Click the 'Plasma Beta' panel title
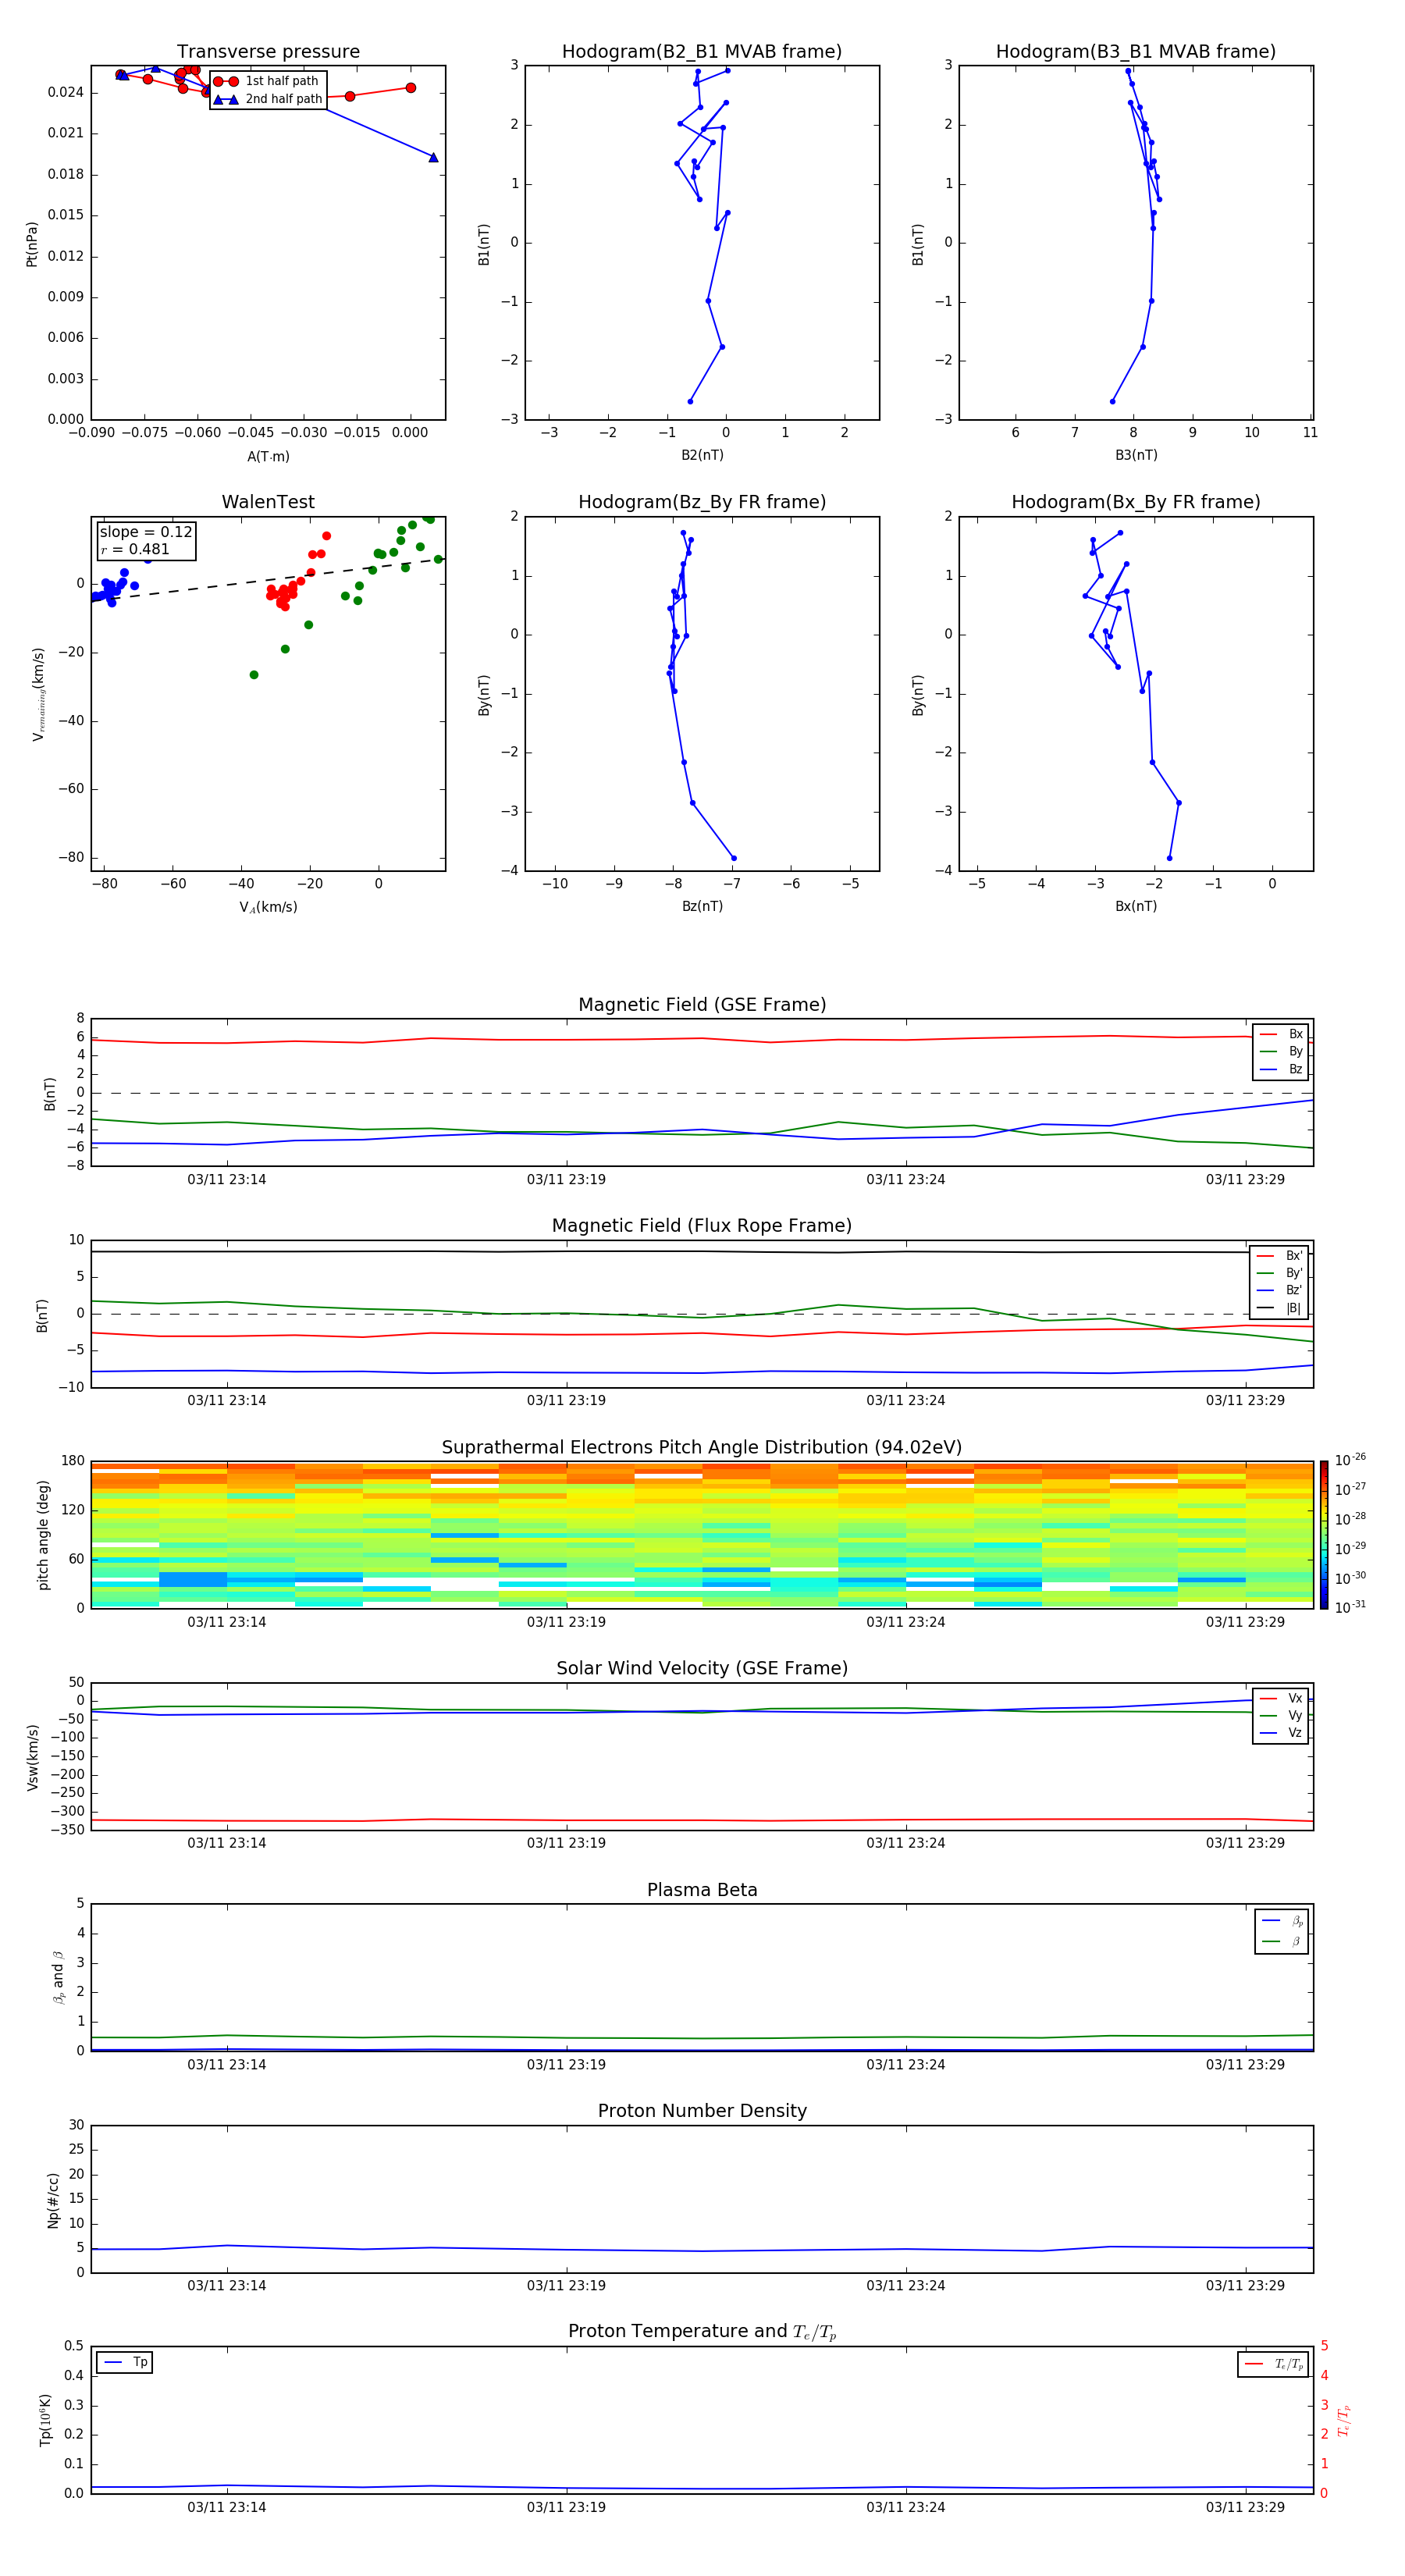The image size is (1405, 2576). [x=702, y=1891]
